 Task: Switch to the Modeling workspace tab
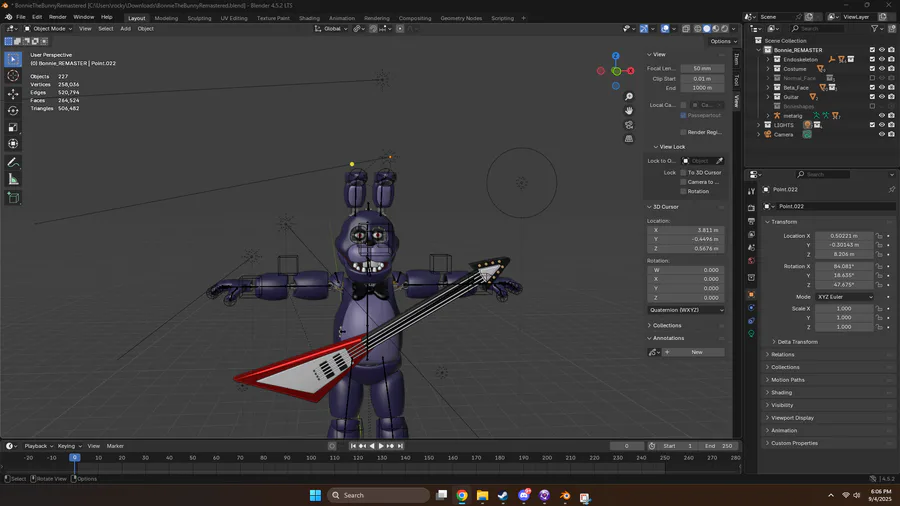click(x=166, y=18)
